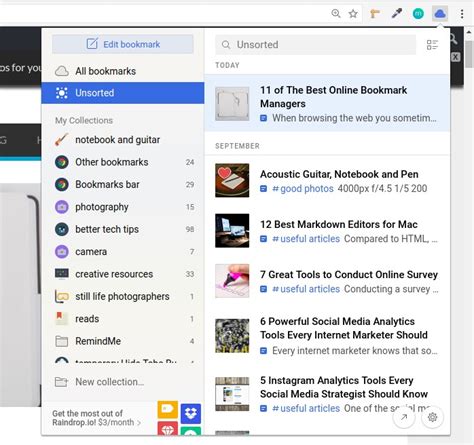Click the cloud icon beside All bookmarks
474x445 pixels.
62,71
